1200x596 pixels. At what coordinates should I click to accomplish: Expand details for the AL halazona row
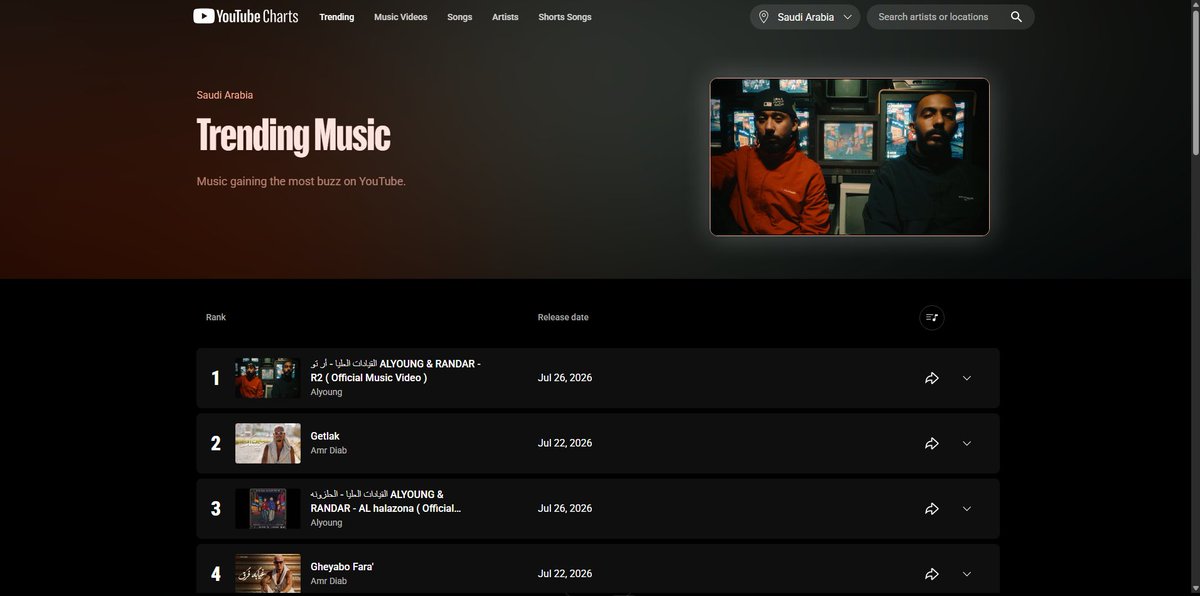967,508
